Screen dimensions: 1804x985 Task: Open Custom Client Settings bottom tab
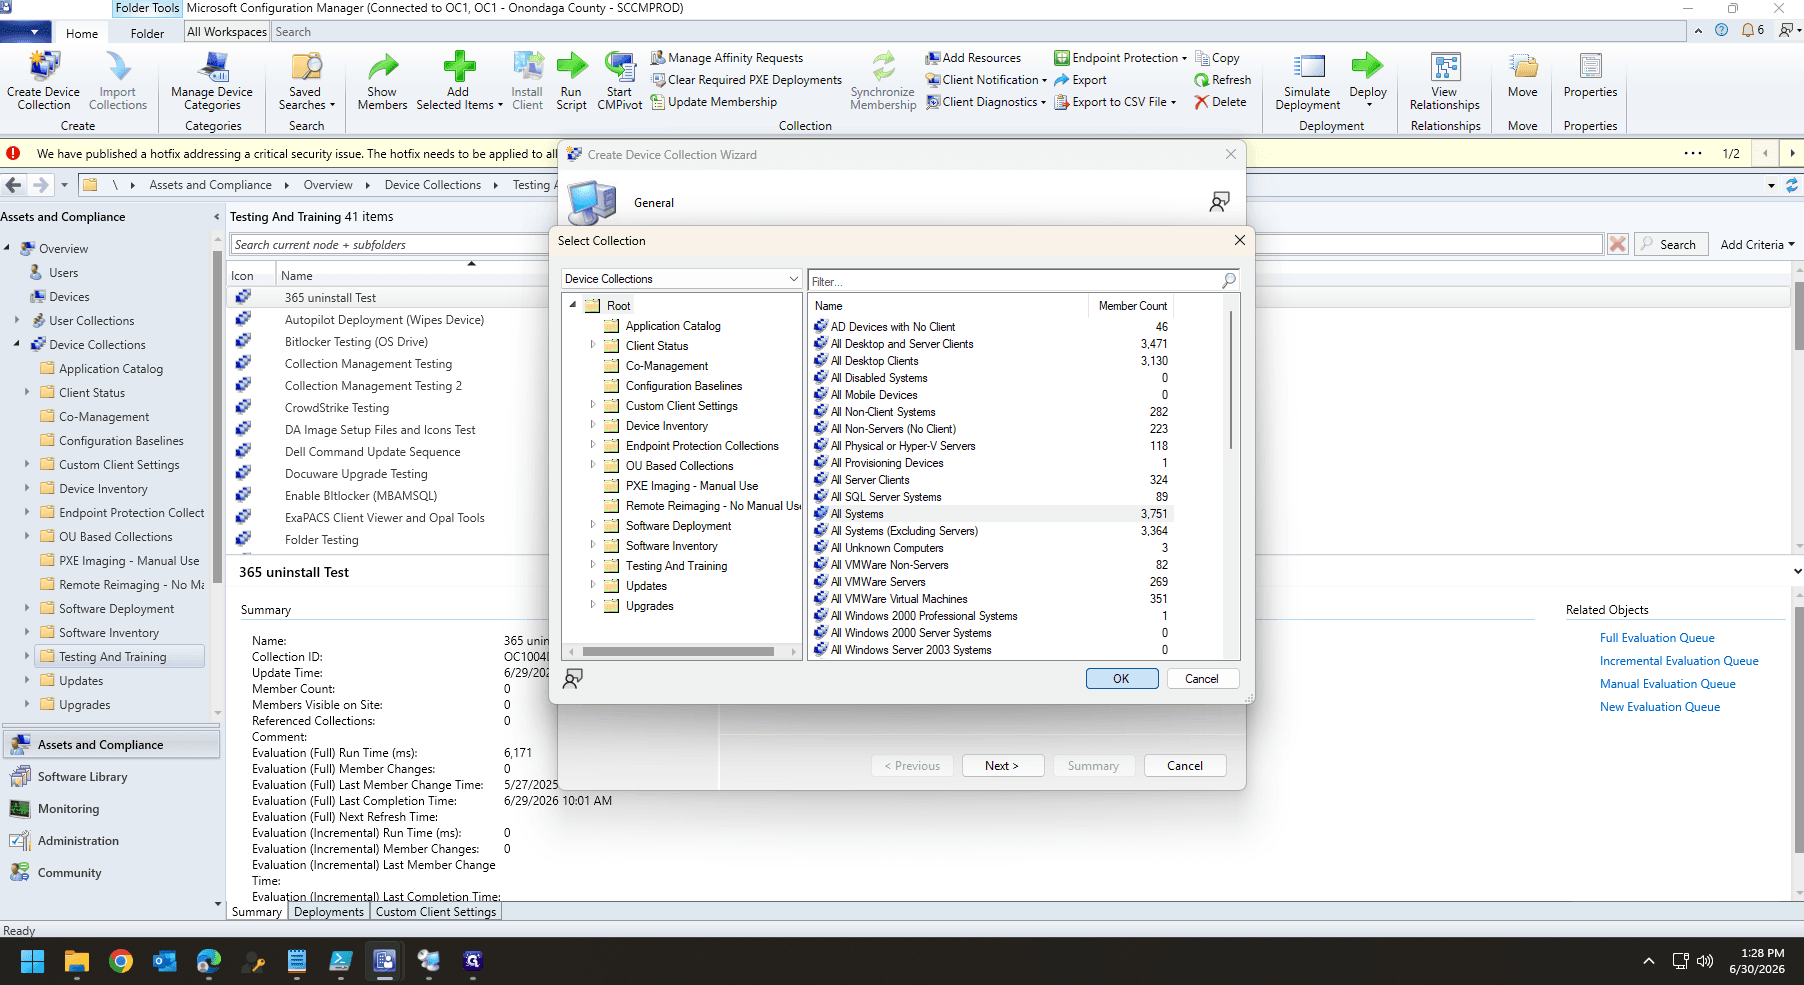(435, 912)
